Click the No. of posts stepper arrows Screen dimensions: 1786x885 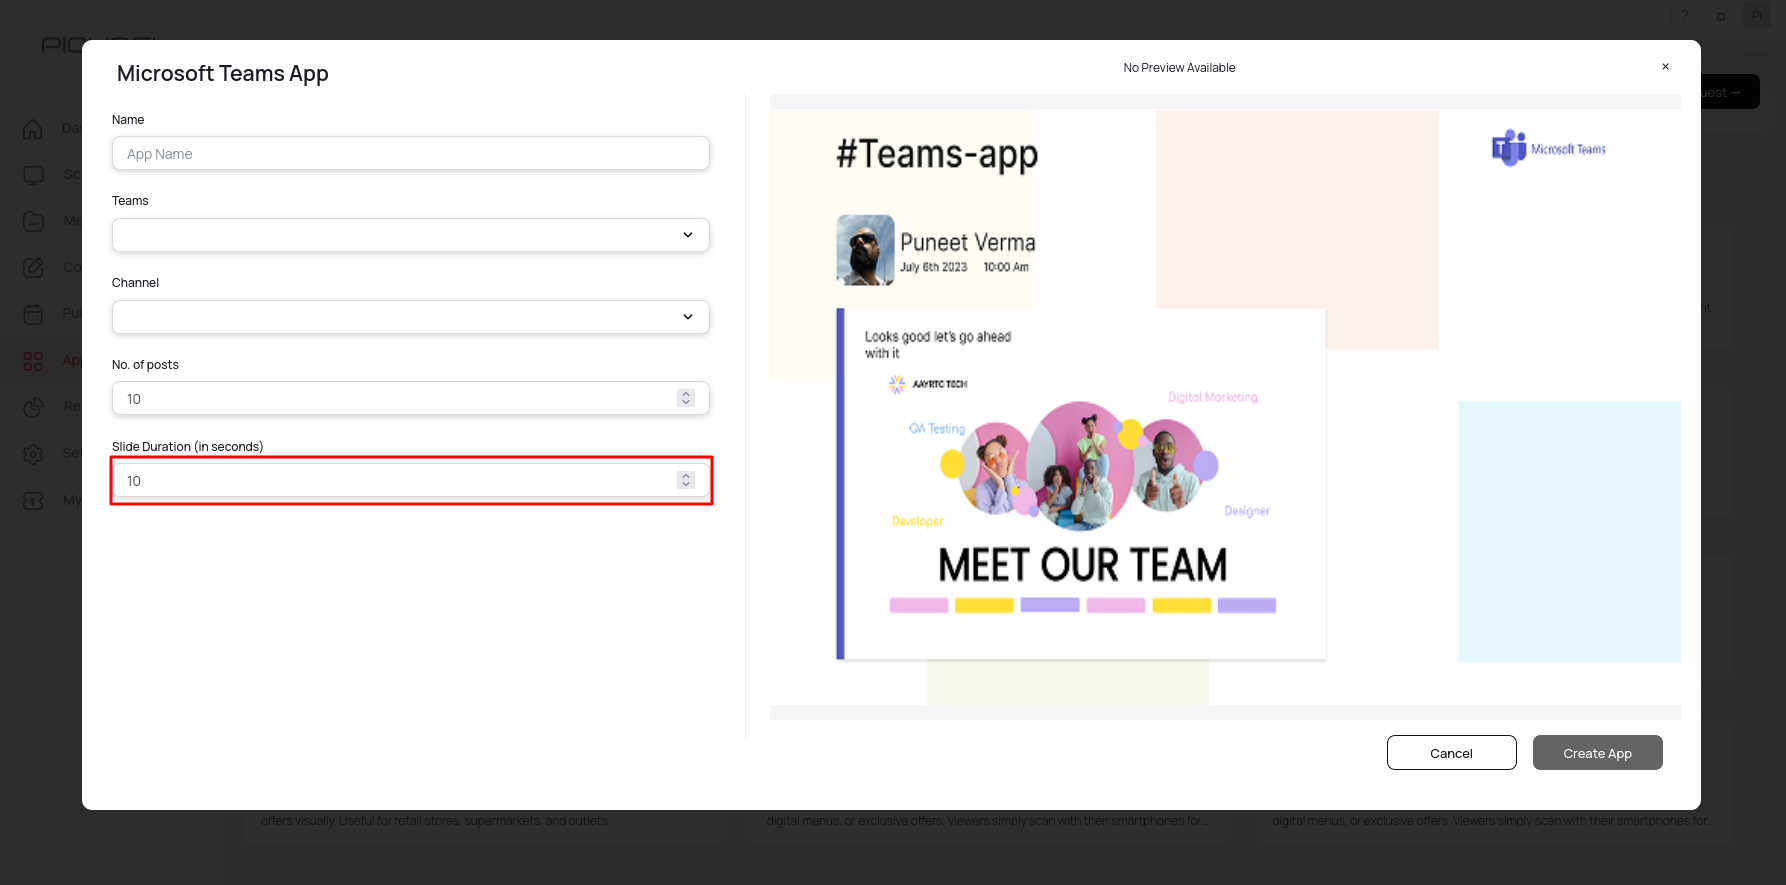(686, 398)
